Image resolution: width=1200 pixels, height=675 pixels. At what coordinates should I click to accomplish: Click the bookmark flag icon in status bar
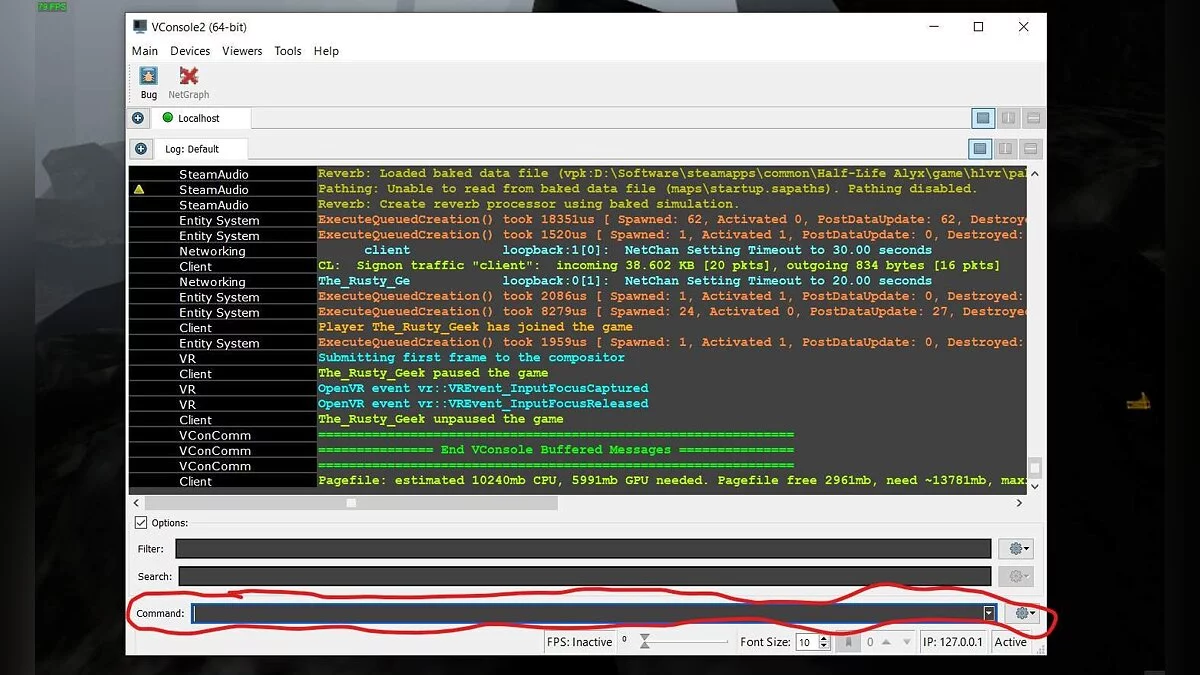click(848, 642)
